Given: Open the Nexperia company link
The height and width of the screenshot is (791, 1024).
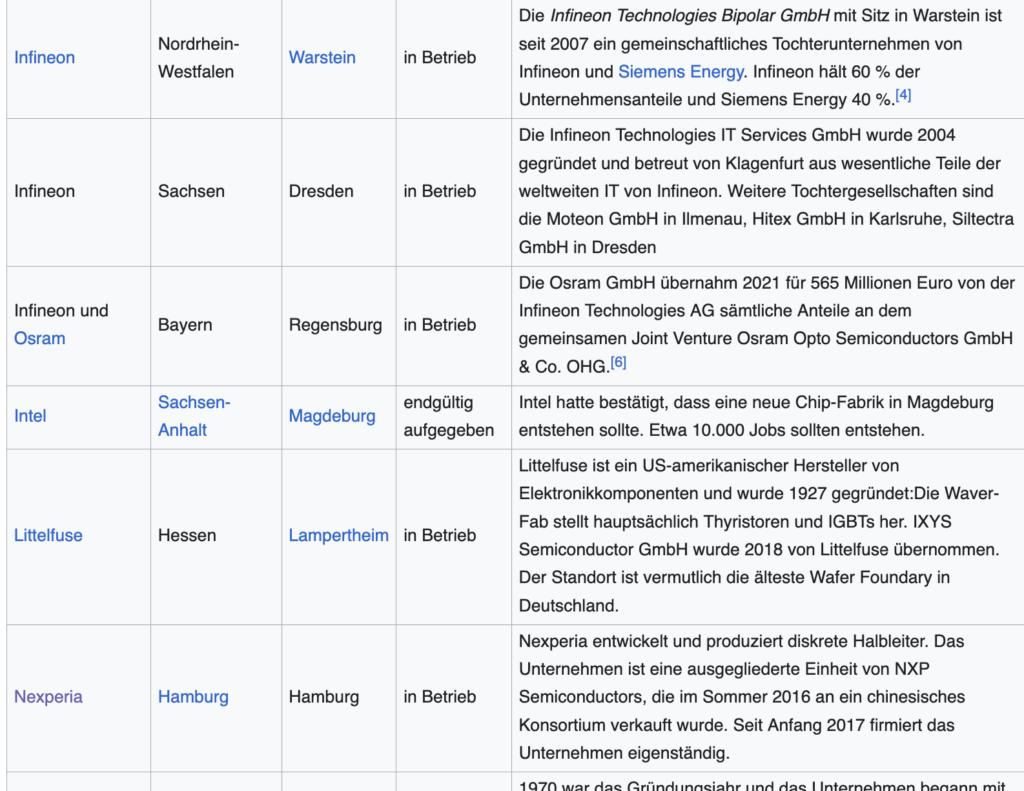Looking at the screenshot, I should pyautogui.click(x=48, y=697).
